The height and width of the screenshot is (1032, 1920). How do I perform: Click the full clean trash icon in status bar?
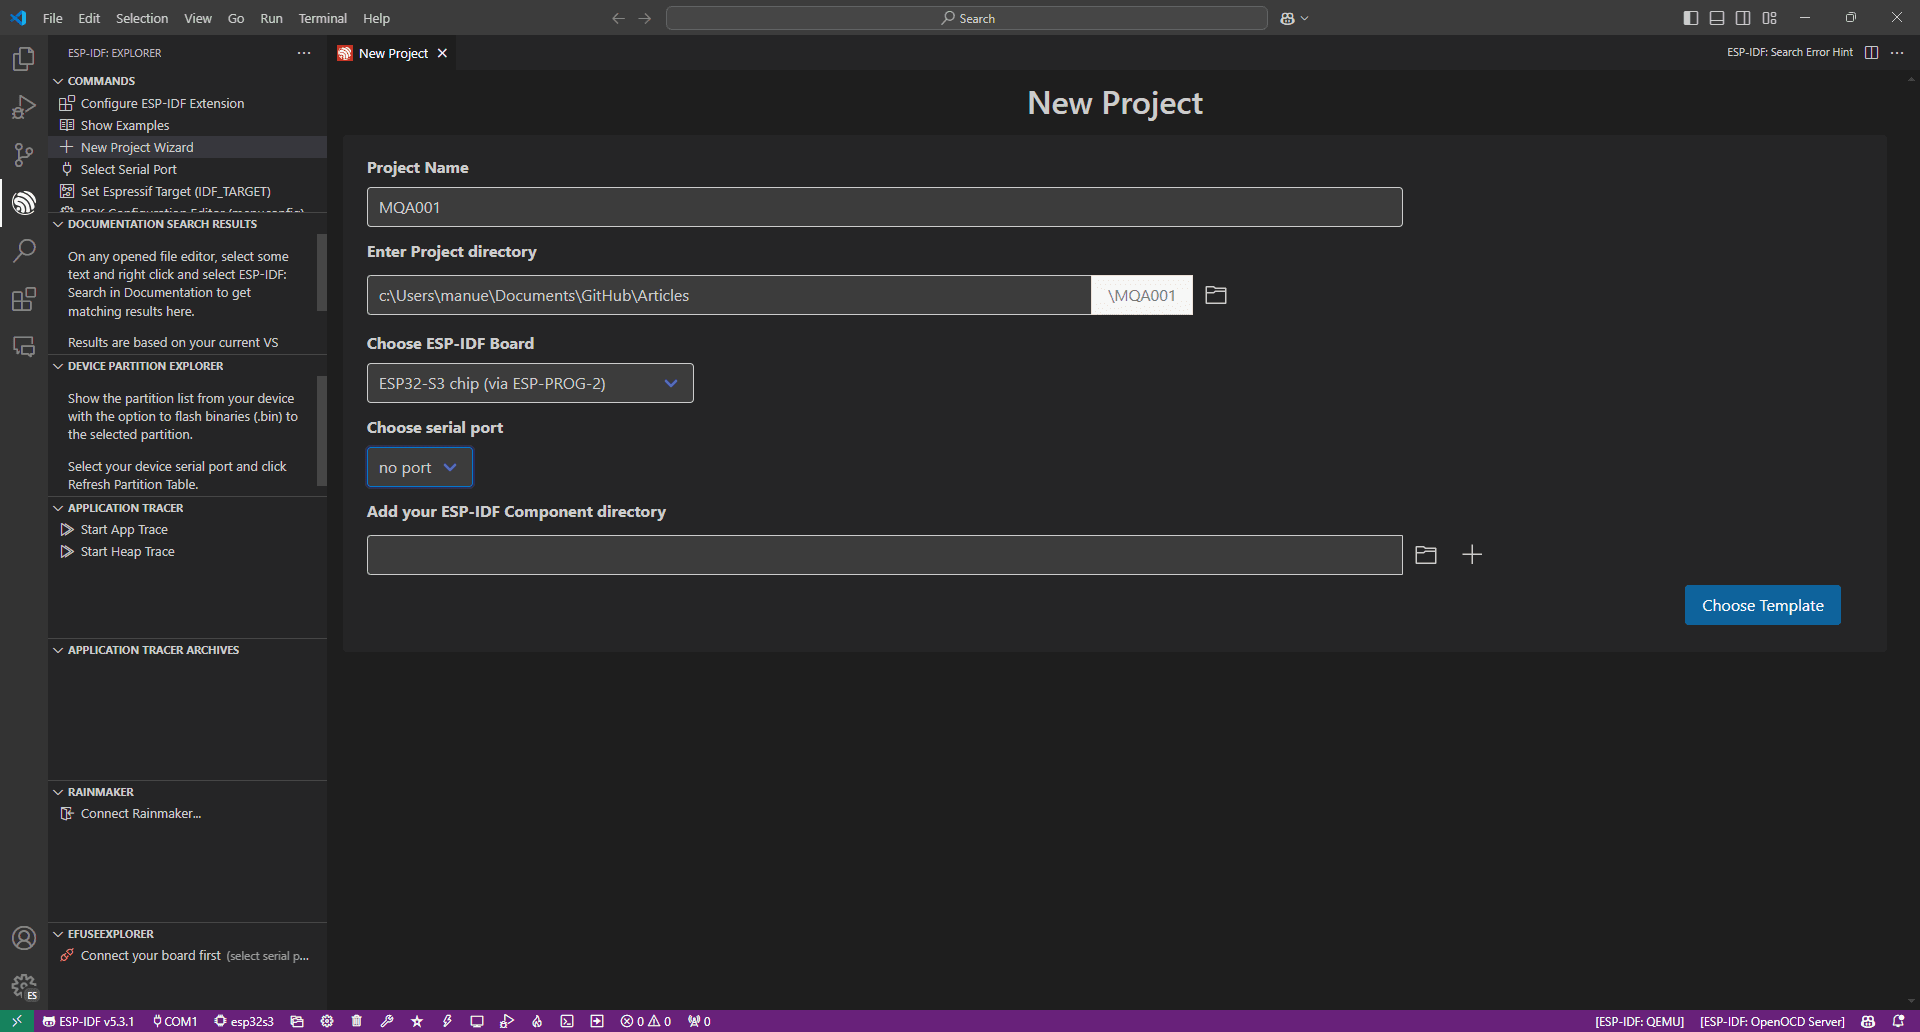pos(357,1021)
